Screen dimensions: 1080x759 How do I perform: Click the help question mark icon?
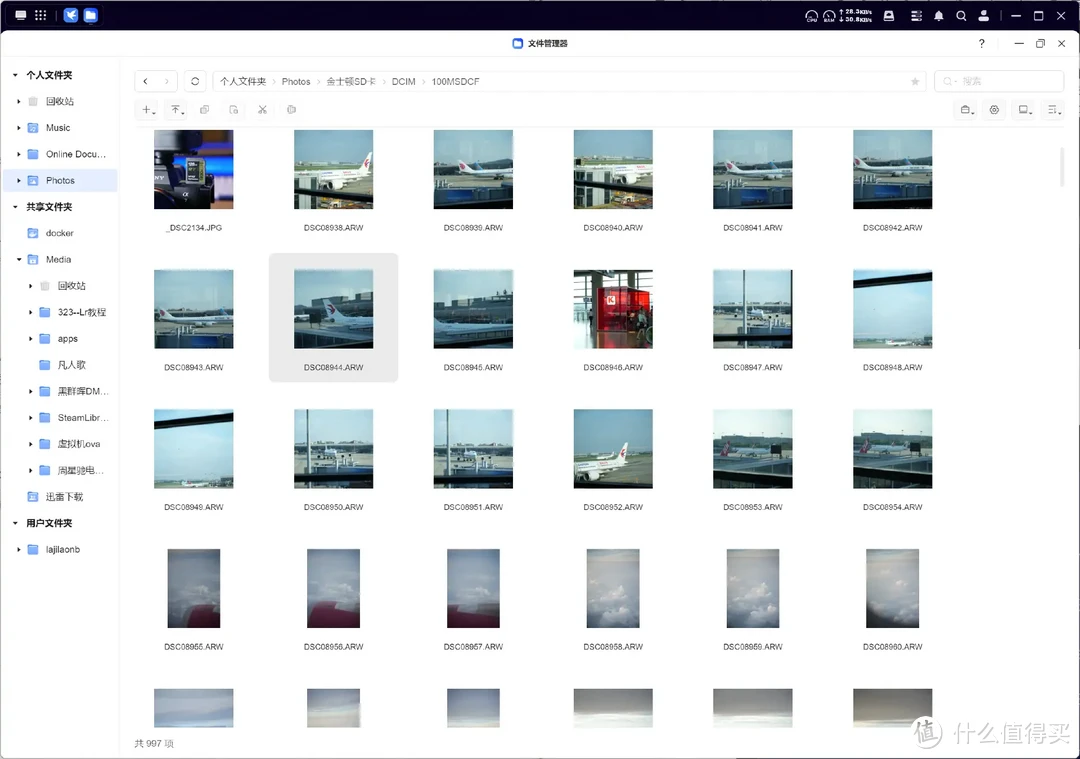tap(981, 44)
